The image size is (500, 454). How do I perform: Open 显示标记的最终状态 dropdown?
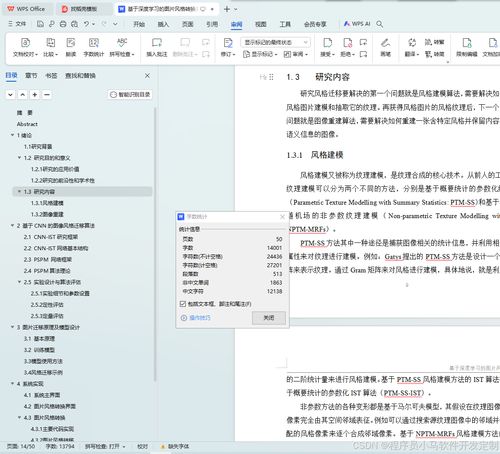tap(275, 42)
